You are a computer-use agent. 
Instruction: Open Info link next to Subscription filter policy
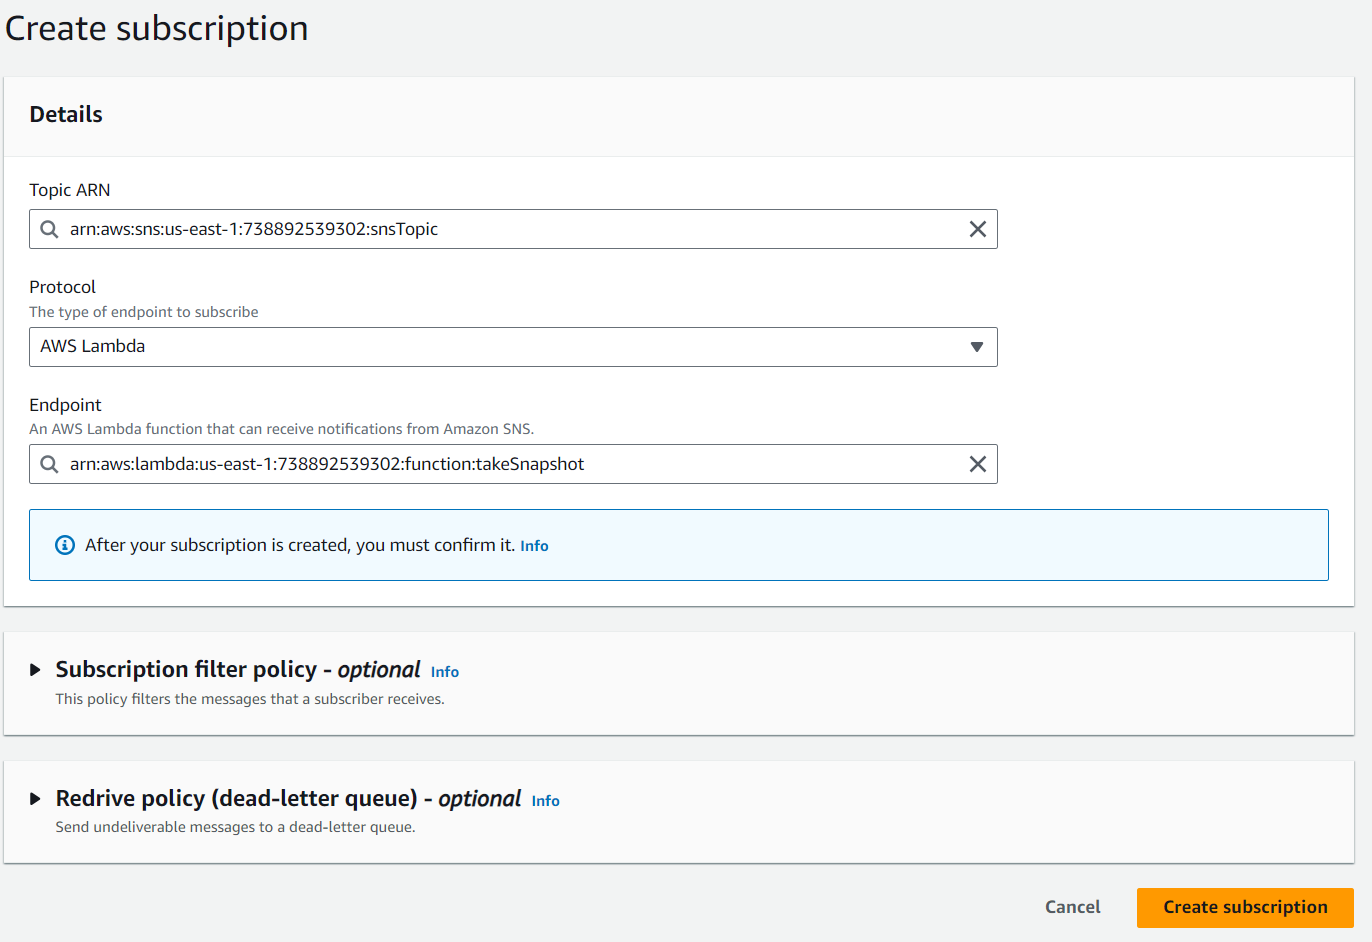(445, 672)
